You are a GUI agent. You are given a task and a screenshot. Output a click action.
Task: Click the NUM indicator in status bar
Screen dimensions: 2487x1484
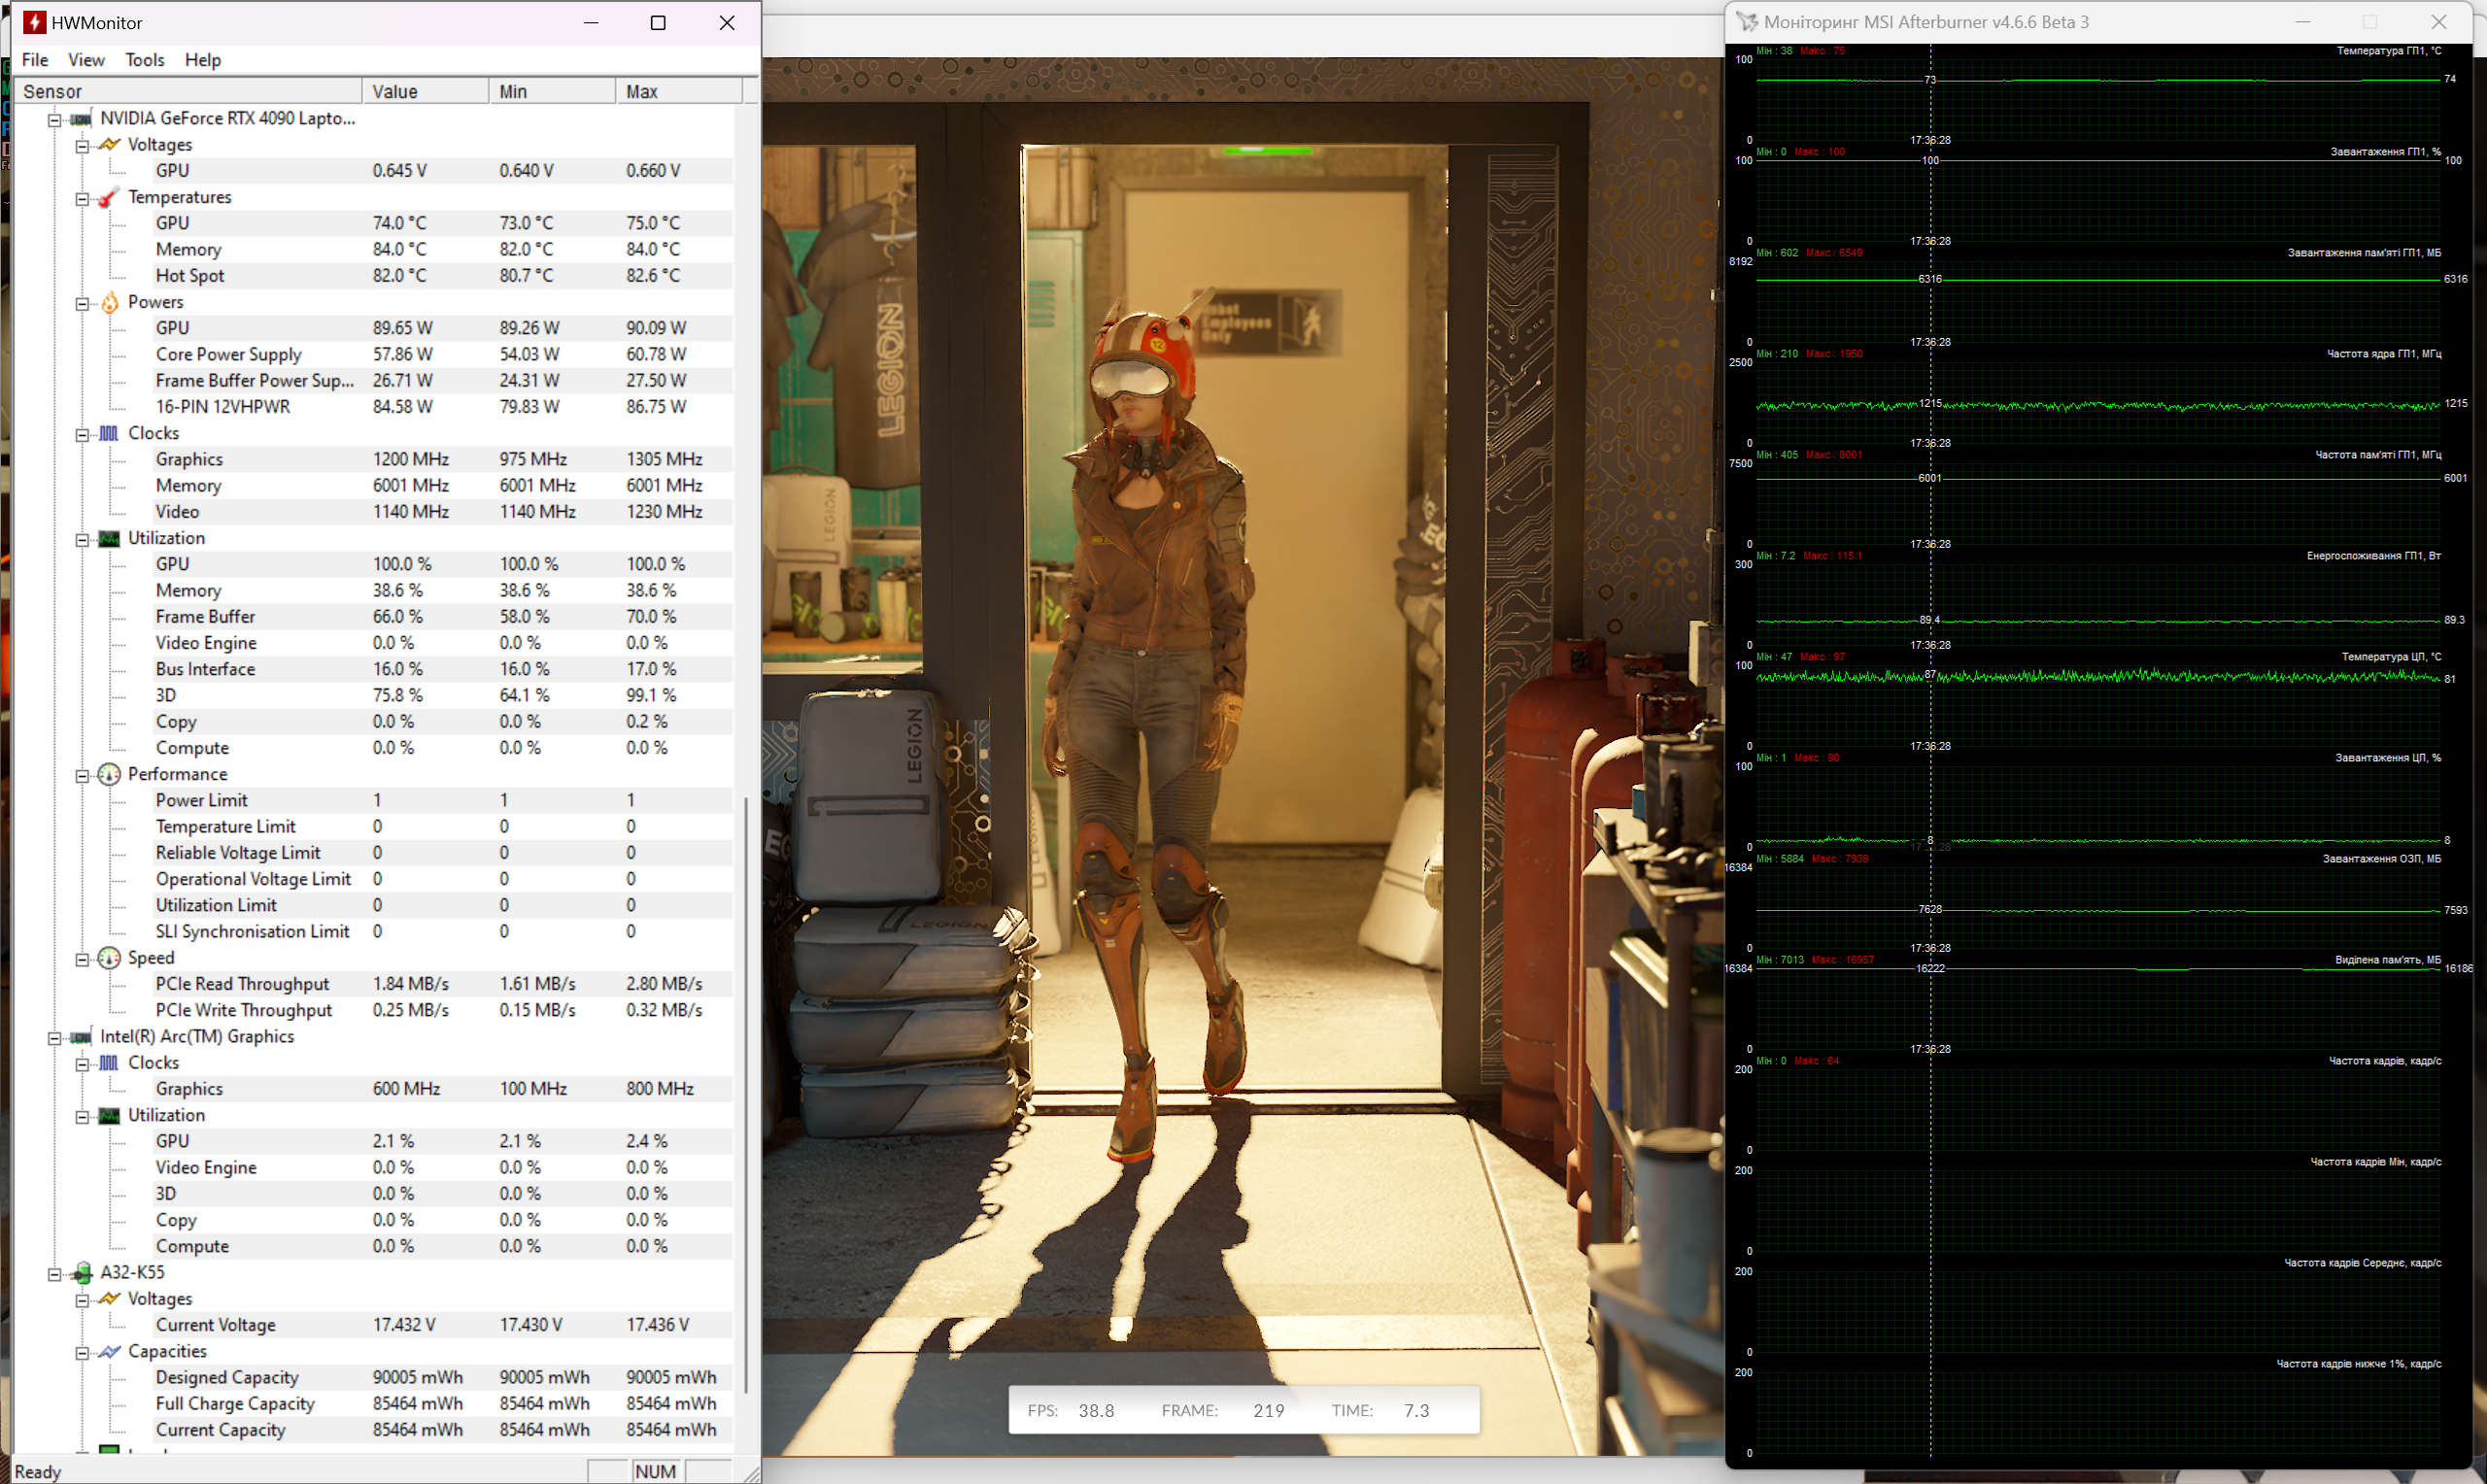(x=656, y=1471)
